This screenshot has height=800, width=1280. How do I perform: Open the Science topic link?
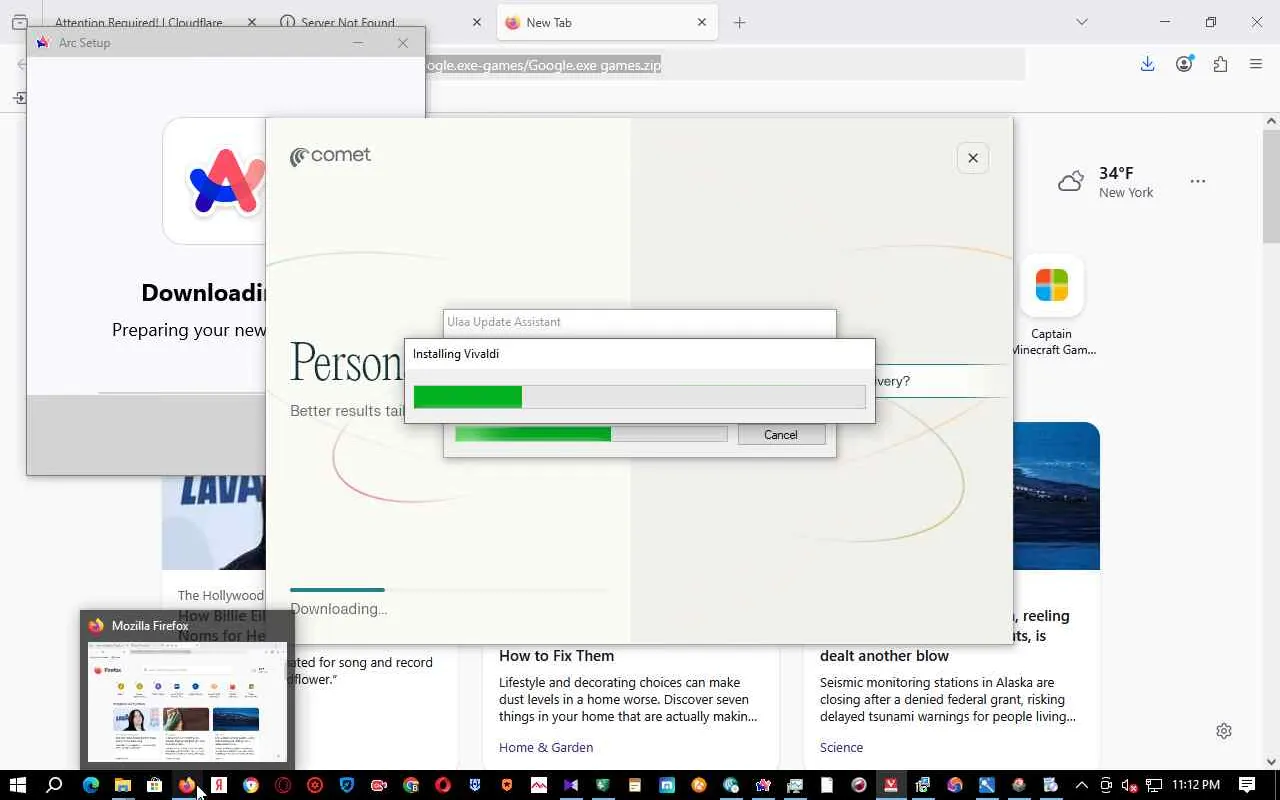click(842, 747)
